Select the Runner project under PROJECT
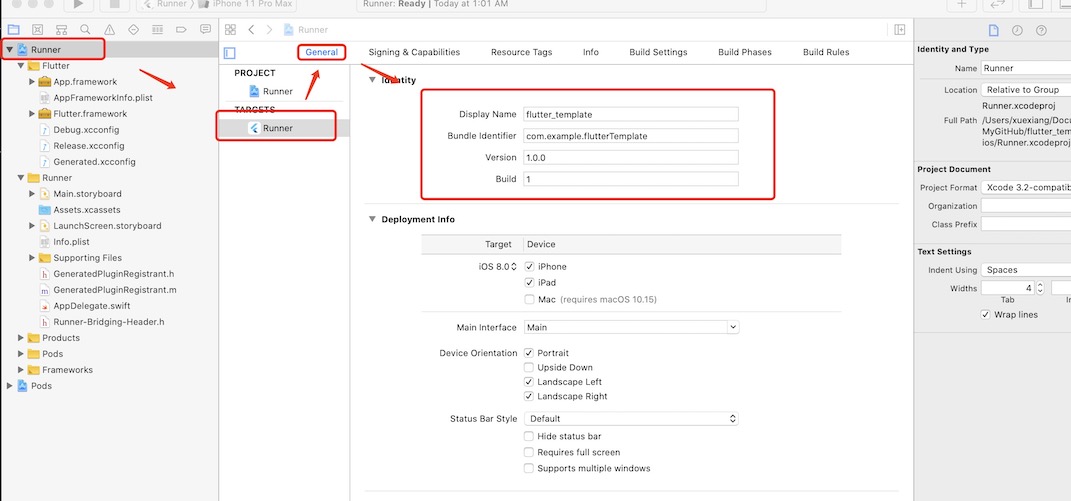 pos(271,91)
